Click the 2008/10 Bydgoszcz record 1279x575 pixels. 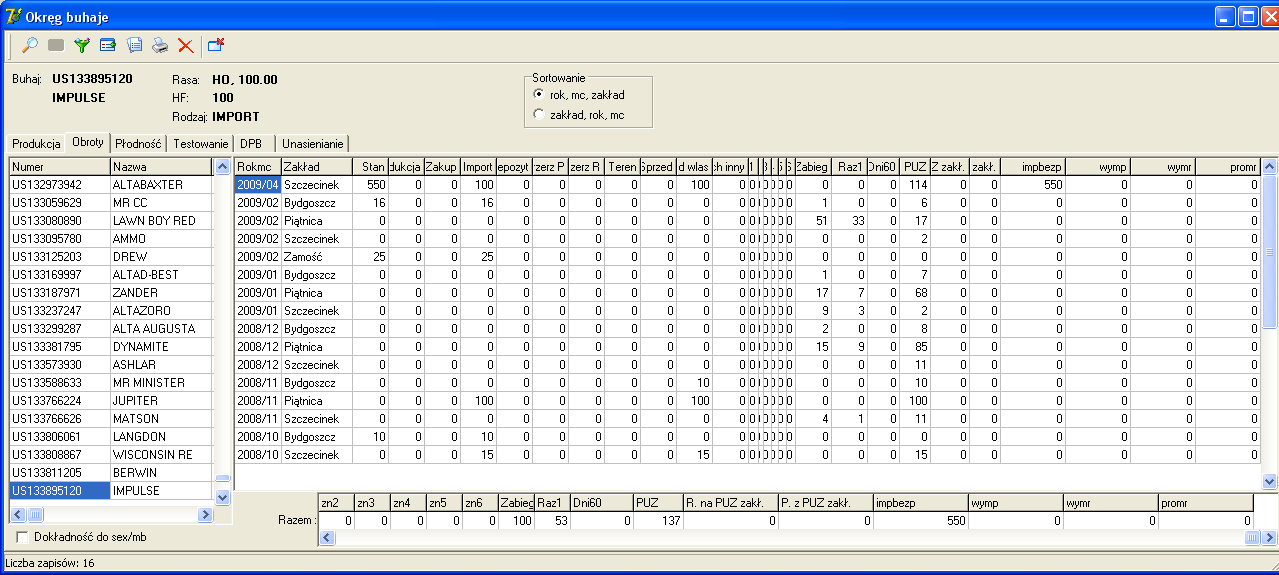point(316,437)
